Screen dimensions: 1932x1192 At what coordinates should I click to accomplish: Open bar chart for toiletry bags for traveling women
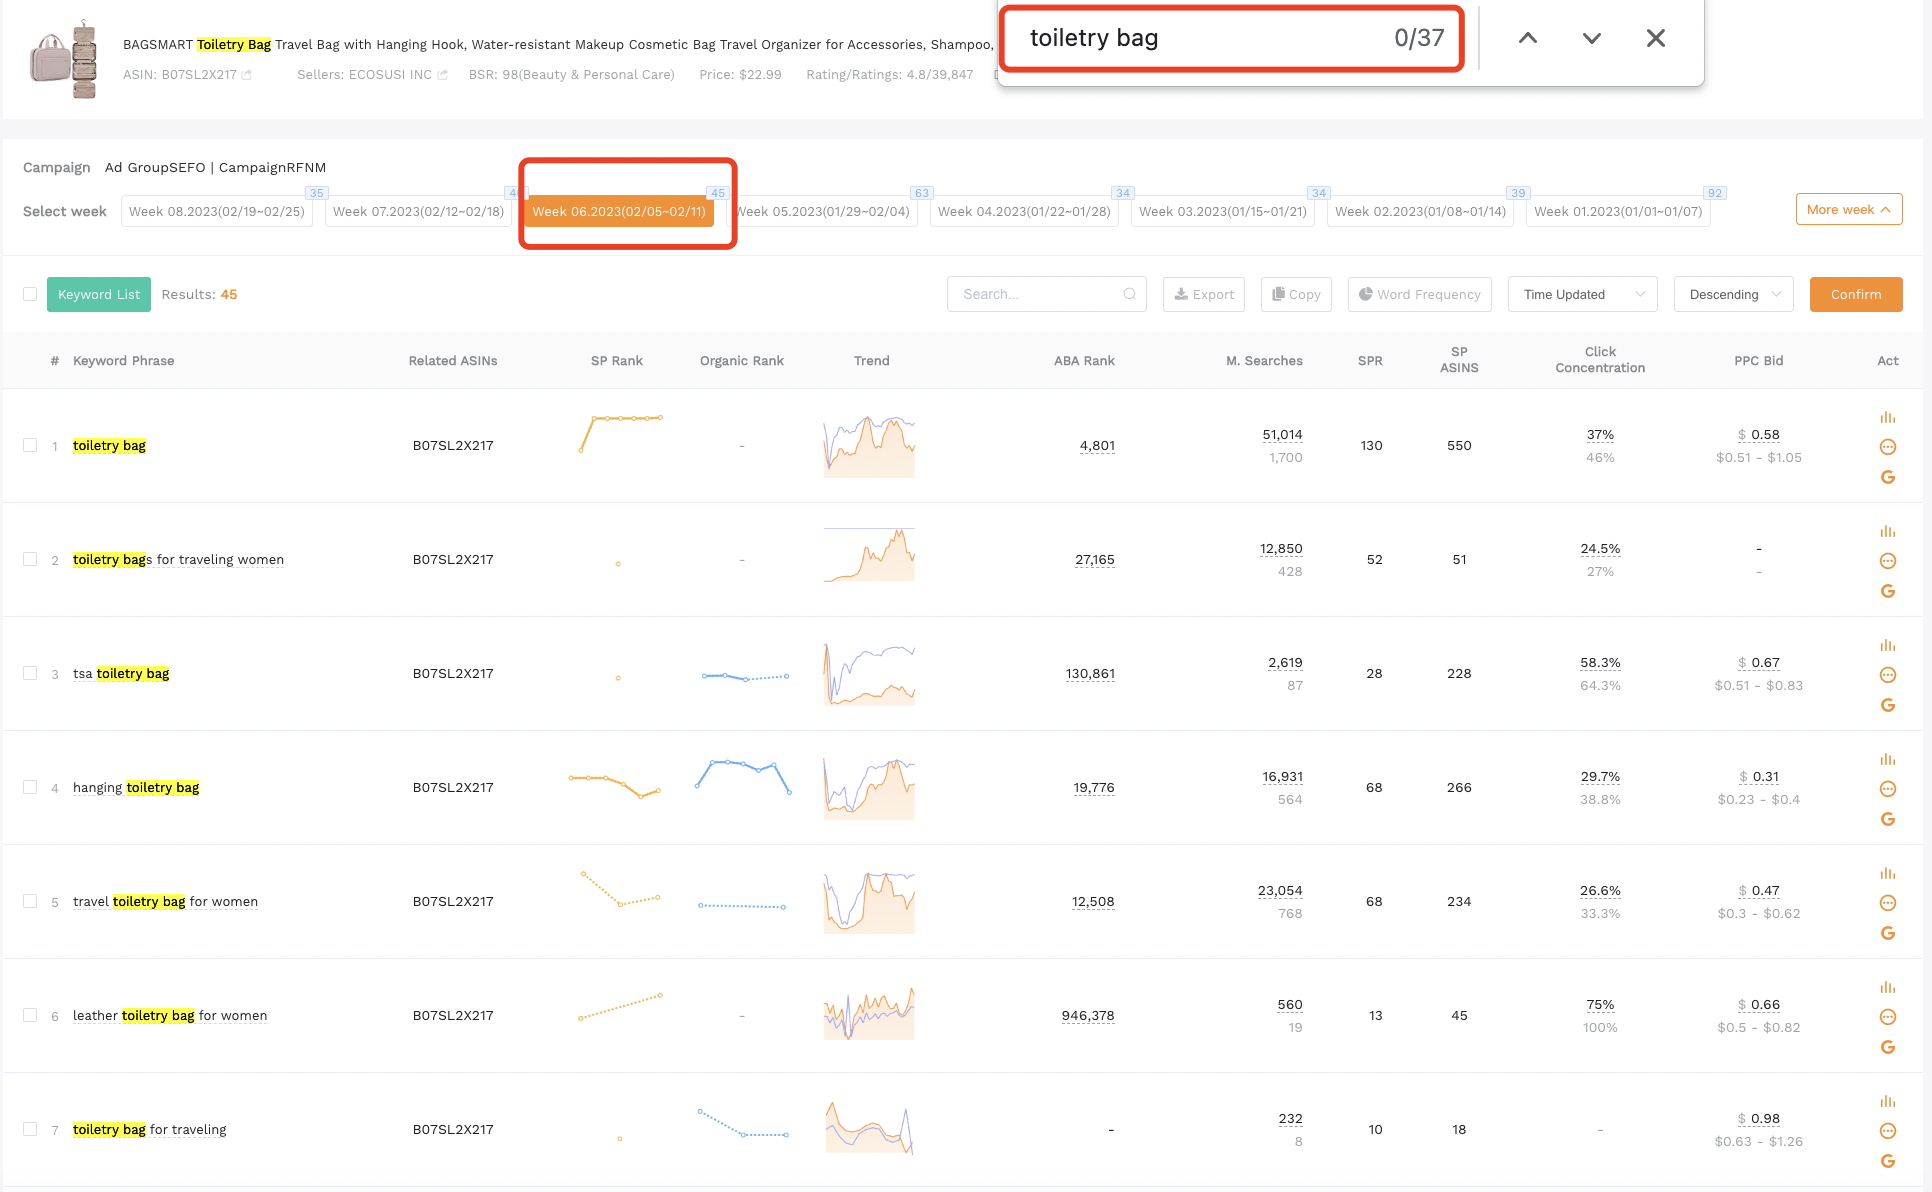tap(1888, 531)
